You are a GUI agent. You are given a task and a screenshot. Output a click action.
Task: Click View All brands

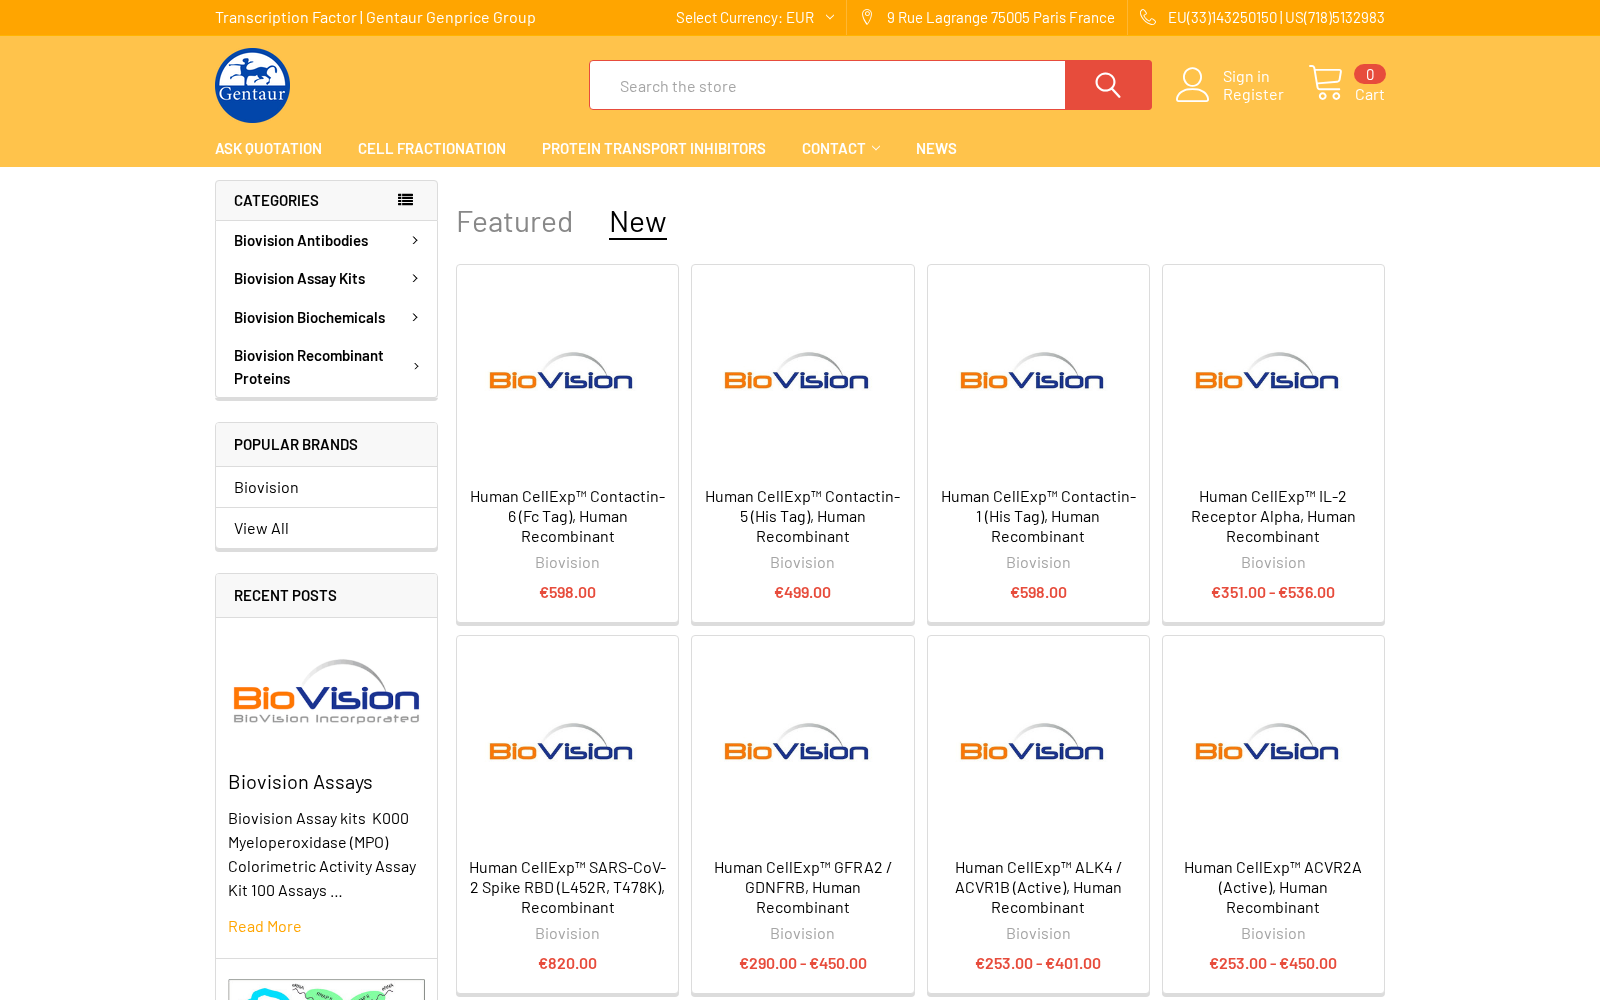261,528
